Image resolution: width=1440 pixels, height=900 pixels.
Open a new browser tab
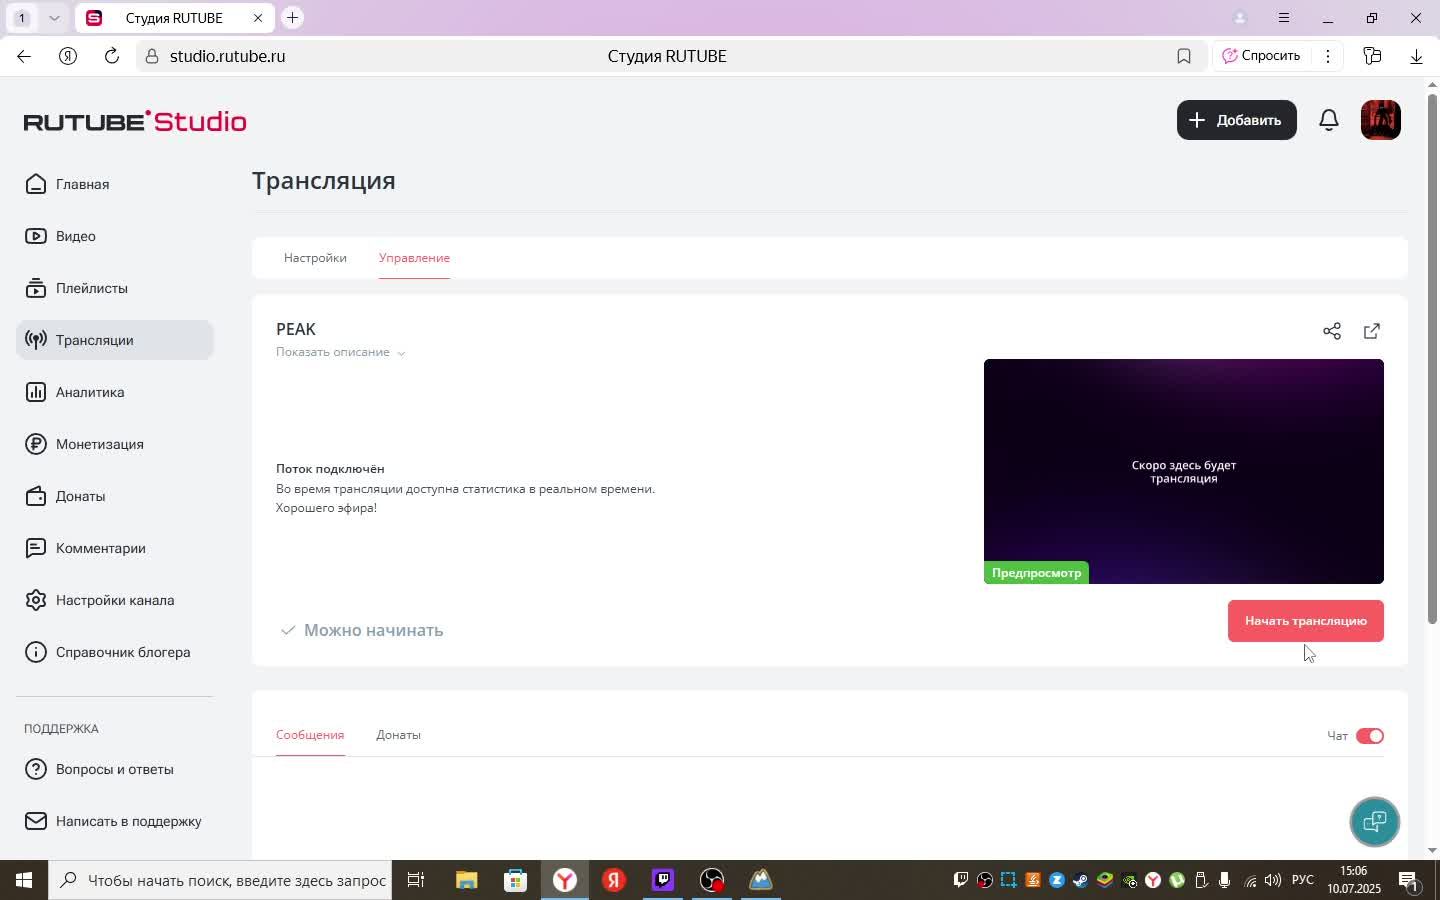[292, 17]
